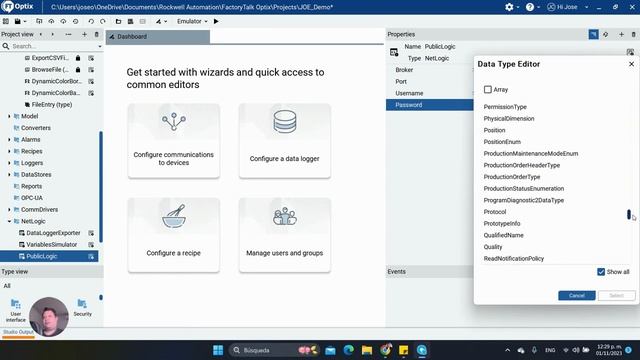This screenshot has width=640, height=360.
Task: Select PermissionType in data type list
Action: [x=505, y=107]
